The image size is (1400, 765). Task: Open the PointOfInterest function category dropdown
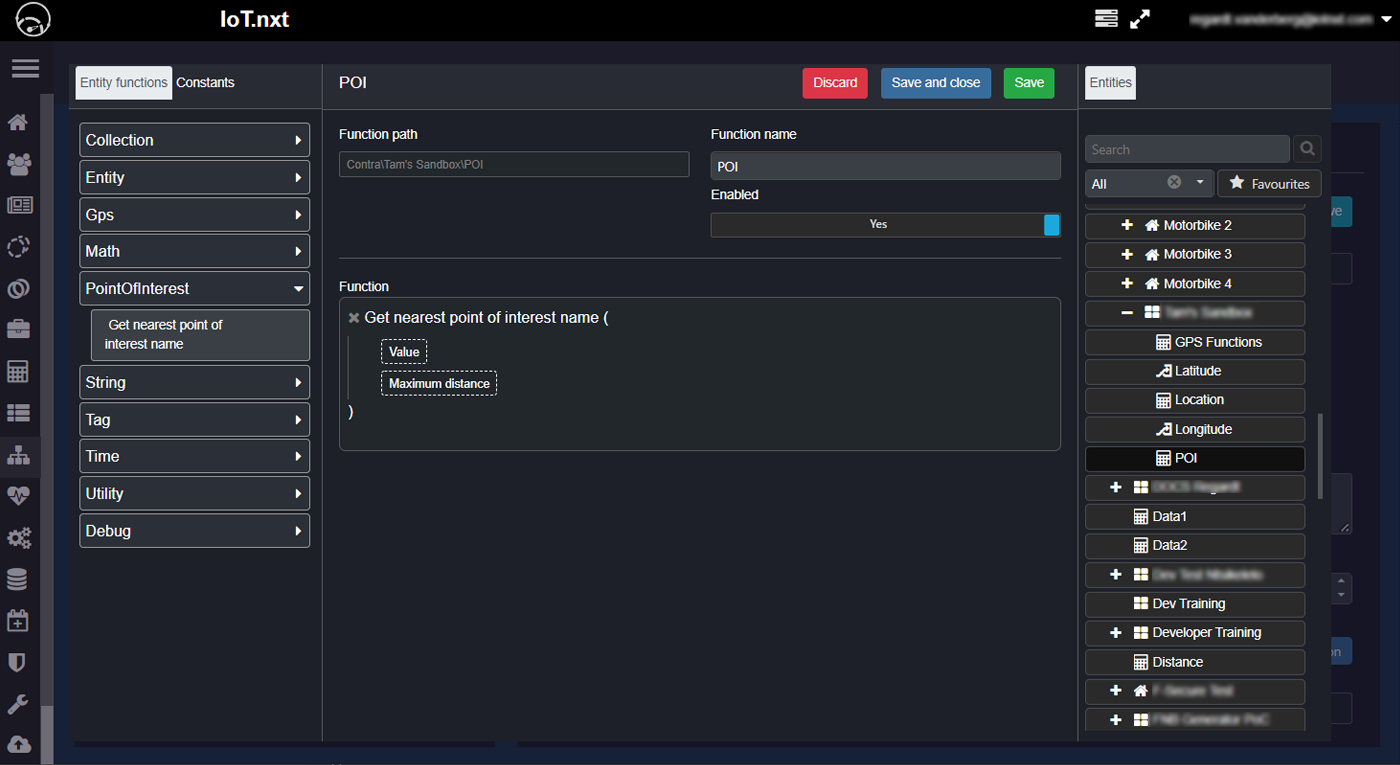(x=194, y=288)
